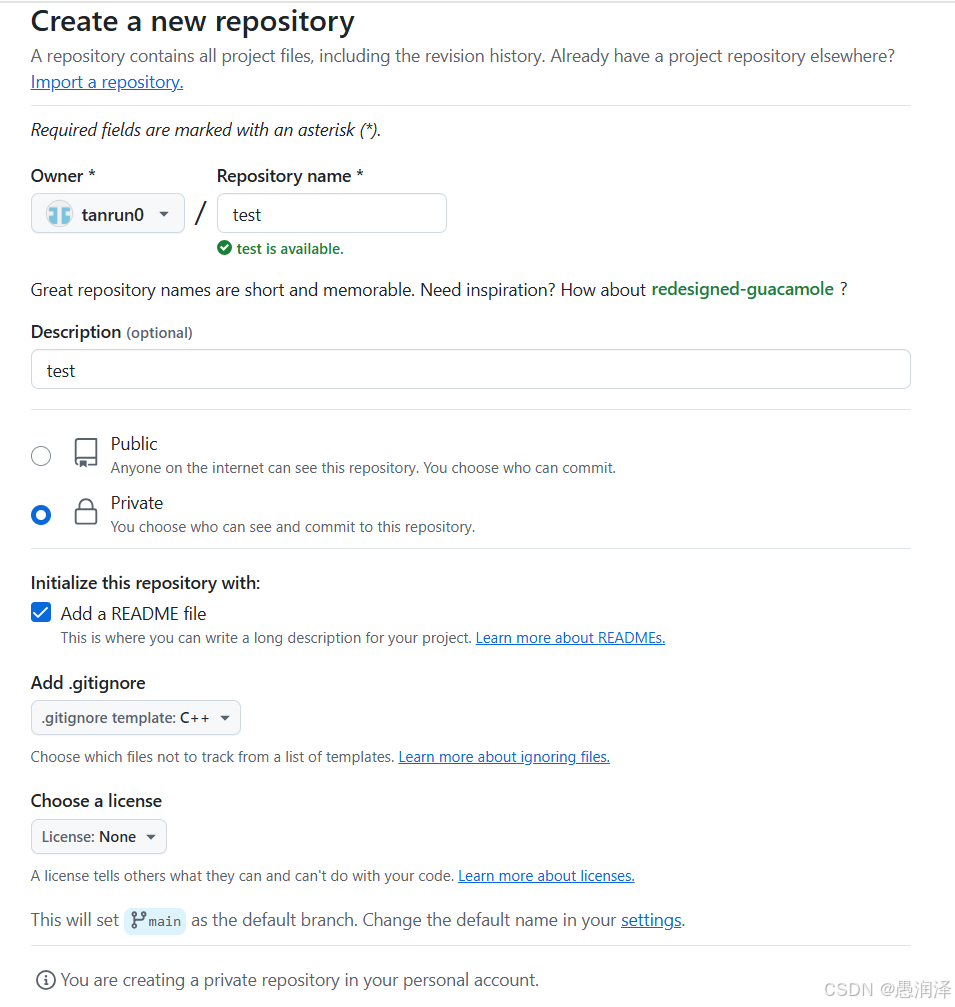
Task: Select the Private visibility radio button
Action: point(41,515)
